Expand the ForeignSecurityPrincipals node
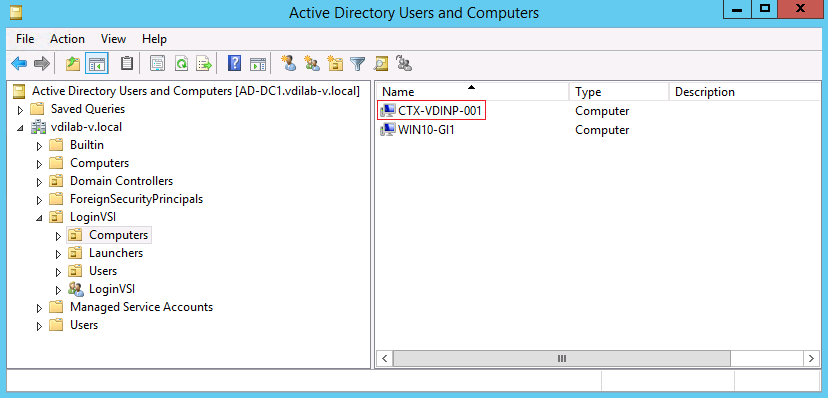This screenshot has height=398, width=828. [x=40, y=200]
